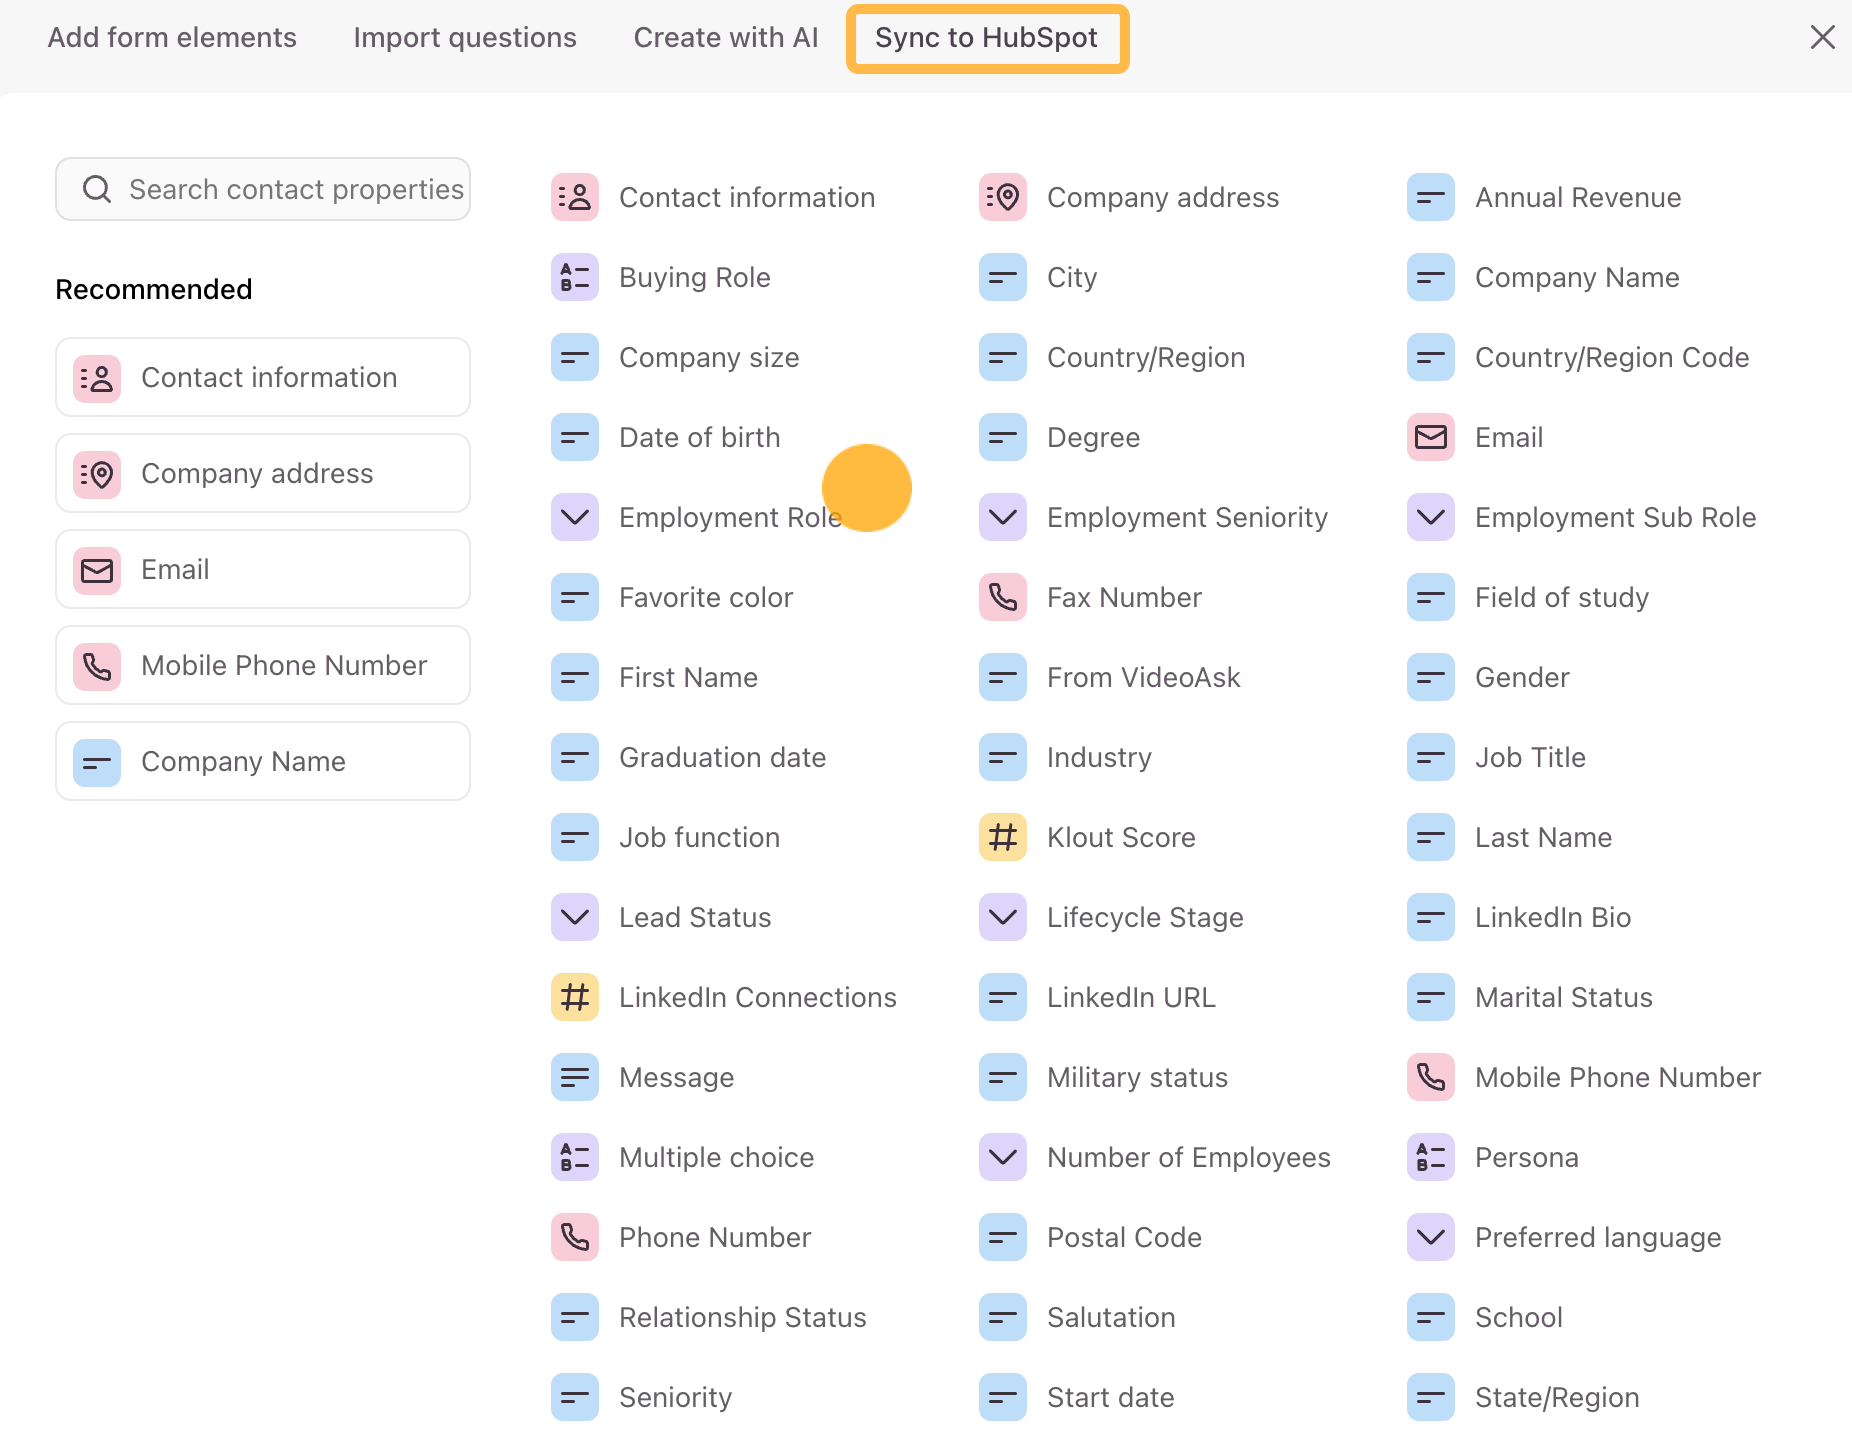Click the Klout Score number icon
Viewport: 1852px width, 1448px height.
[x=1003, y=837]
